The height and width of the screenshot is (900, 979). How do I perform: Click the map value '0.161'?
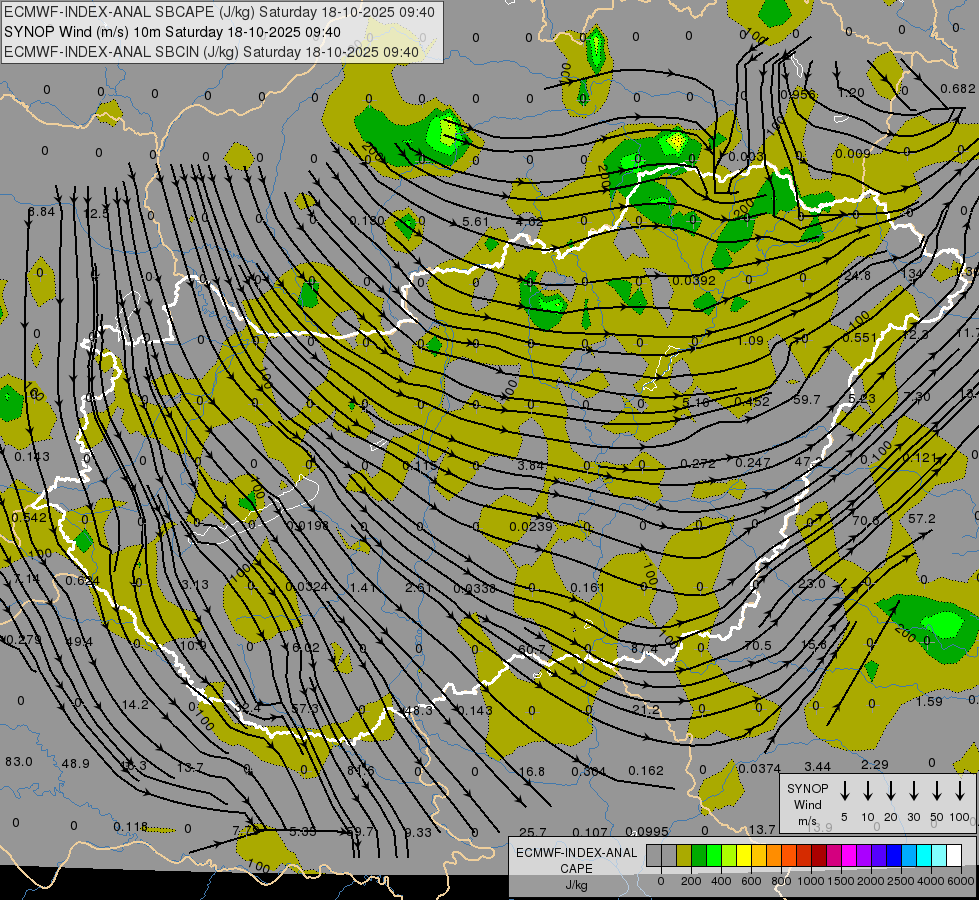[x=588, y=587]
